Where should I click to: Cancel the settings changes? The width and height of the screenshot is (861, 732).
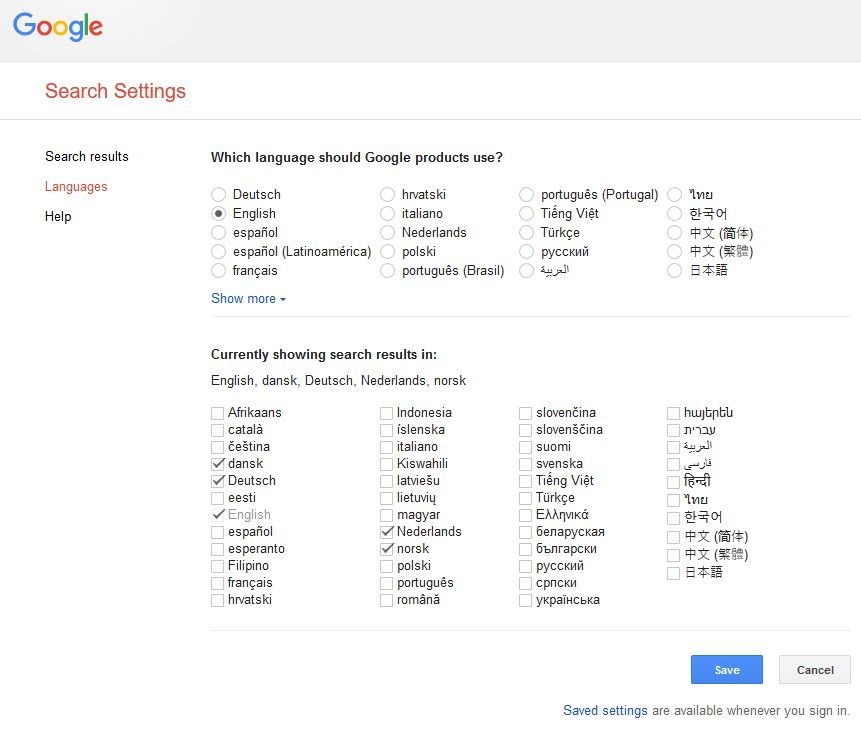(x=815, y=669)
